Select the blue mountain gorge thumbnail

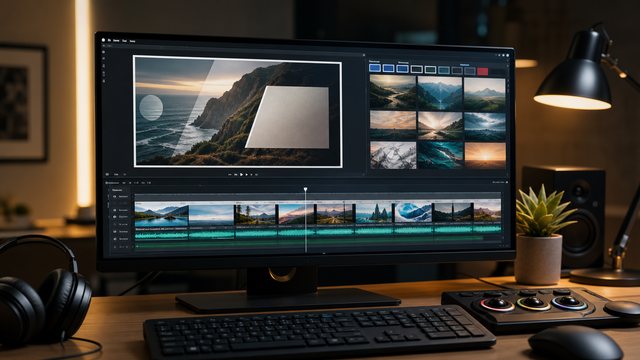click(440, 93)
